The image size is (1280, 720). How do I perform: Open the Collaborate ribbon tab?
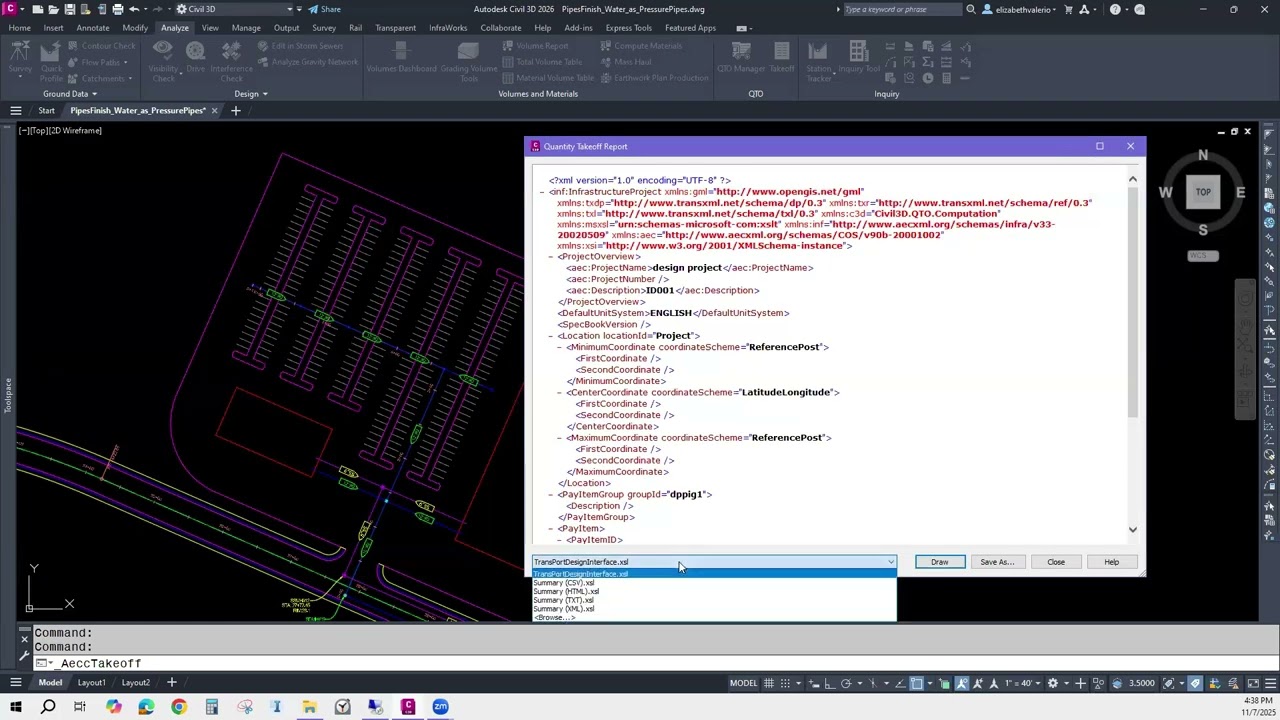click(500, 28)
